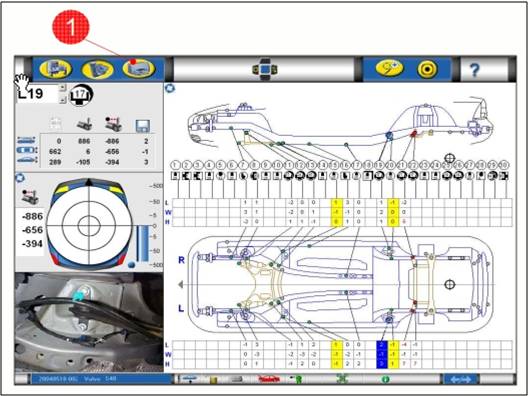The image size is (528, 396).
Task: Click the floppy disk save icon
Action: coord(143,126)
